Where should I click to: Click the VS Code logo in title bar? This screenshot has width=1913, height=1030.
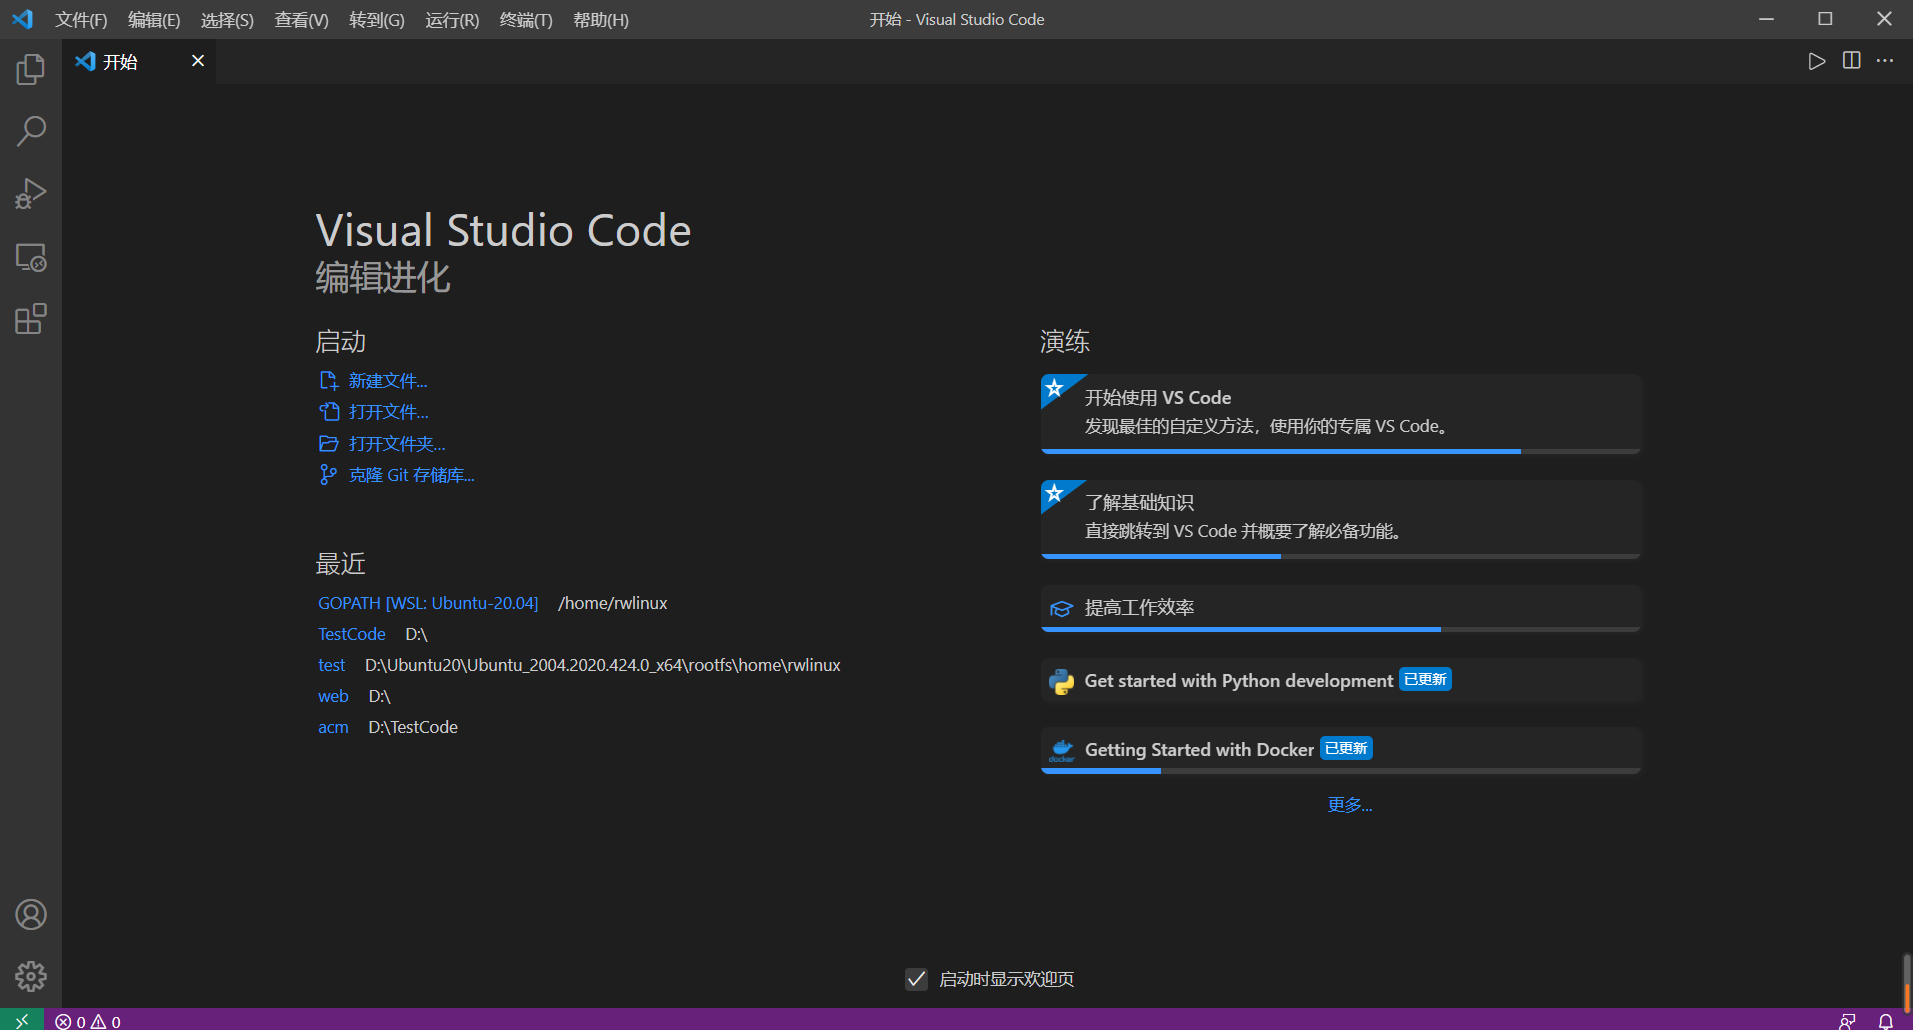point(22,19)
